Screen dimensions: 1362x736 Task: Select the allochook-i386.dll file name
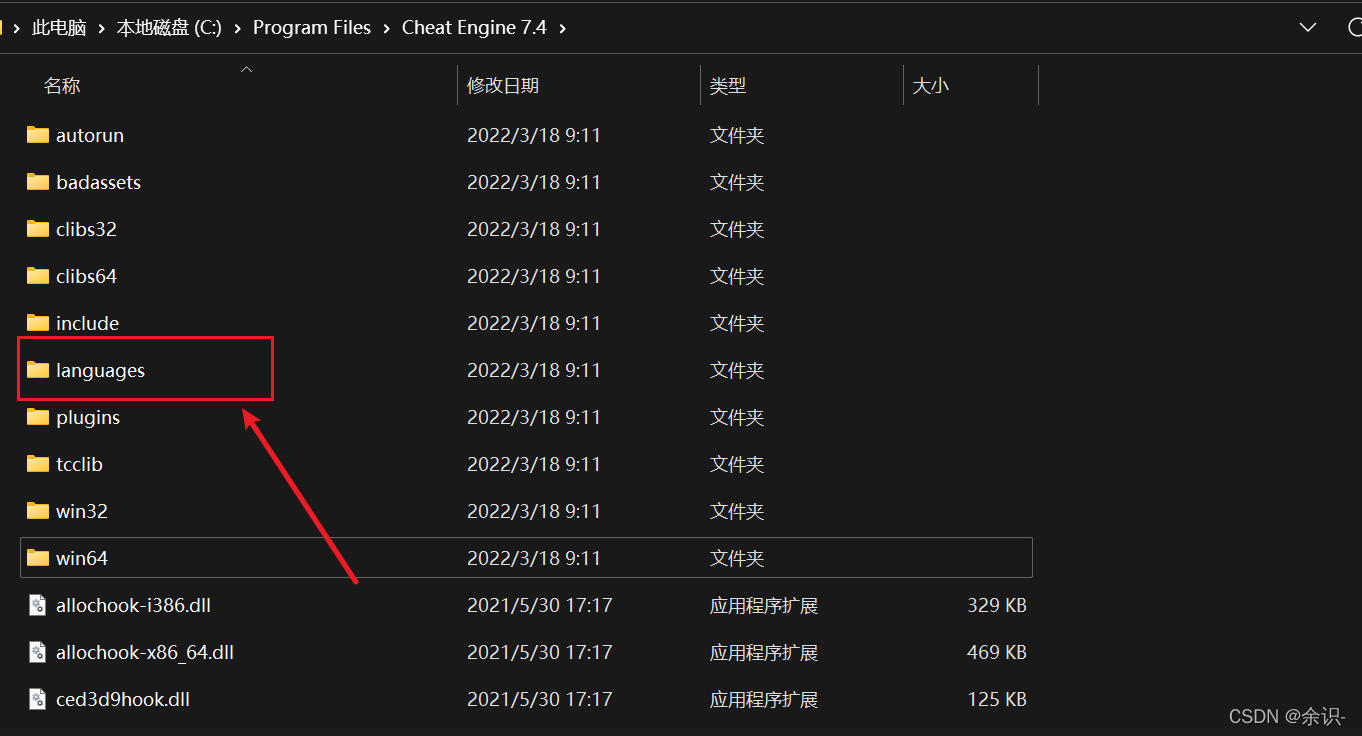133,605
